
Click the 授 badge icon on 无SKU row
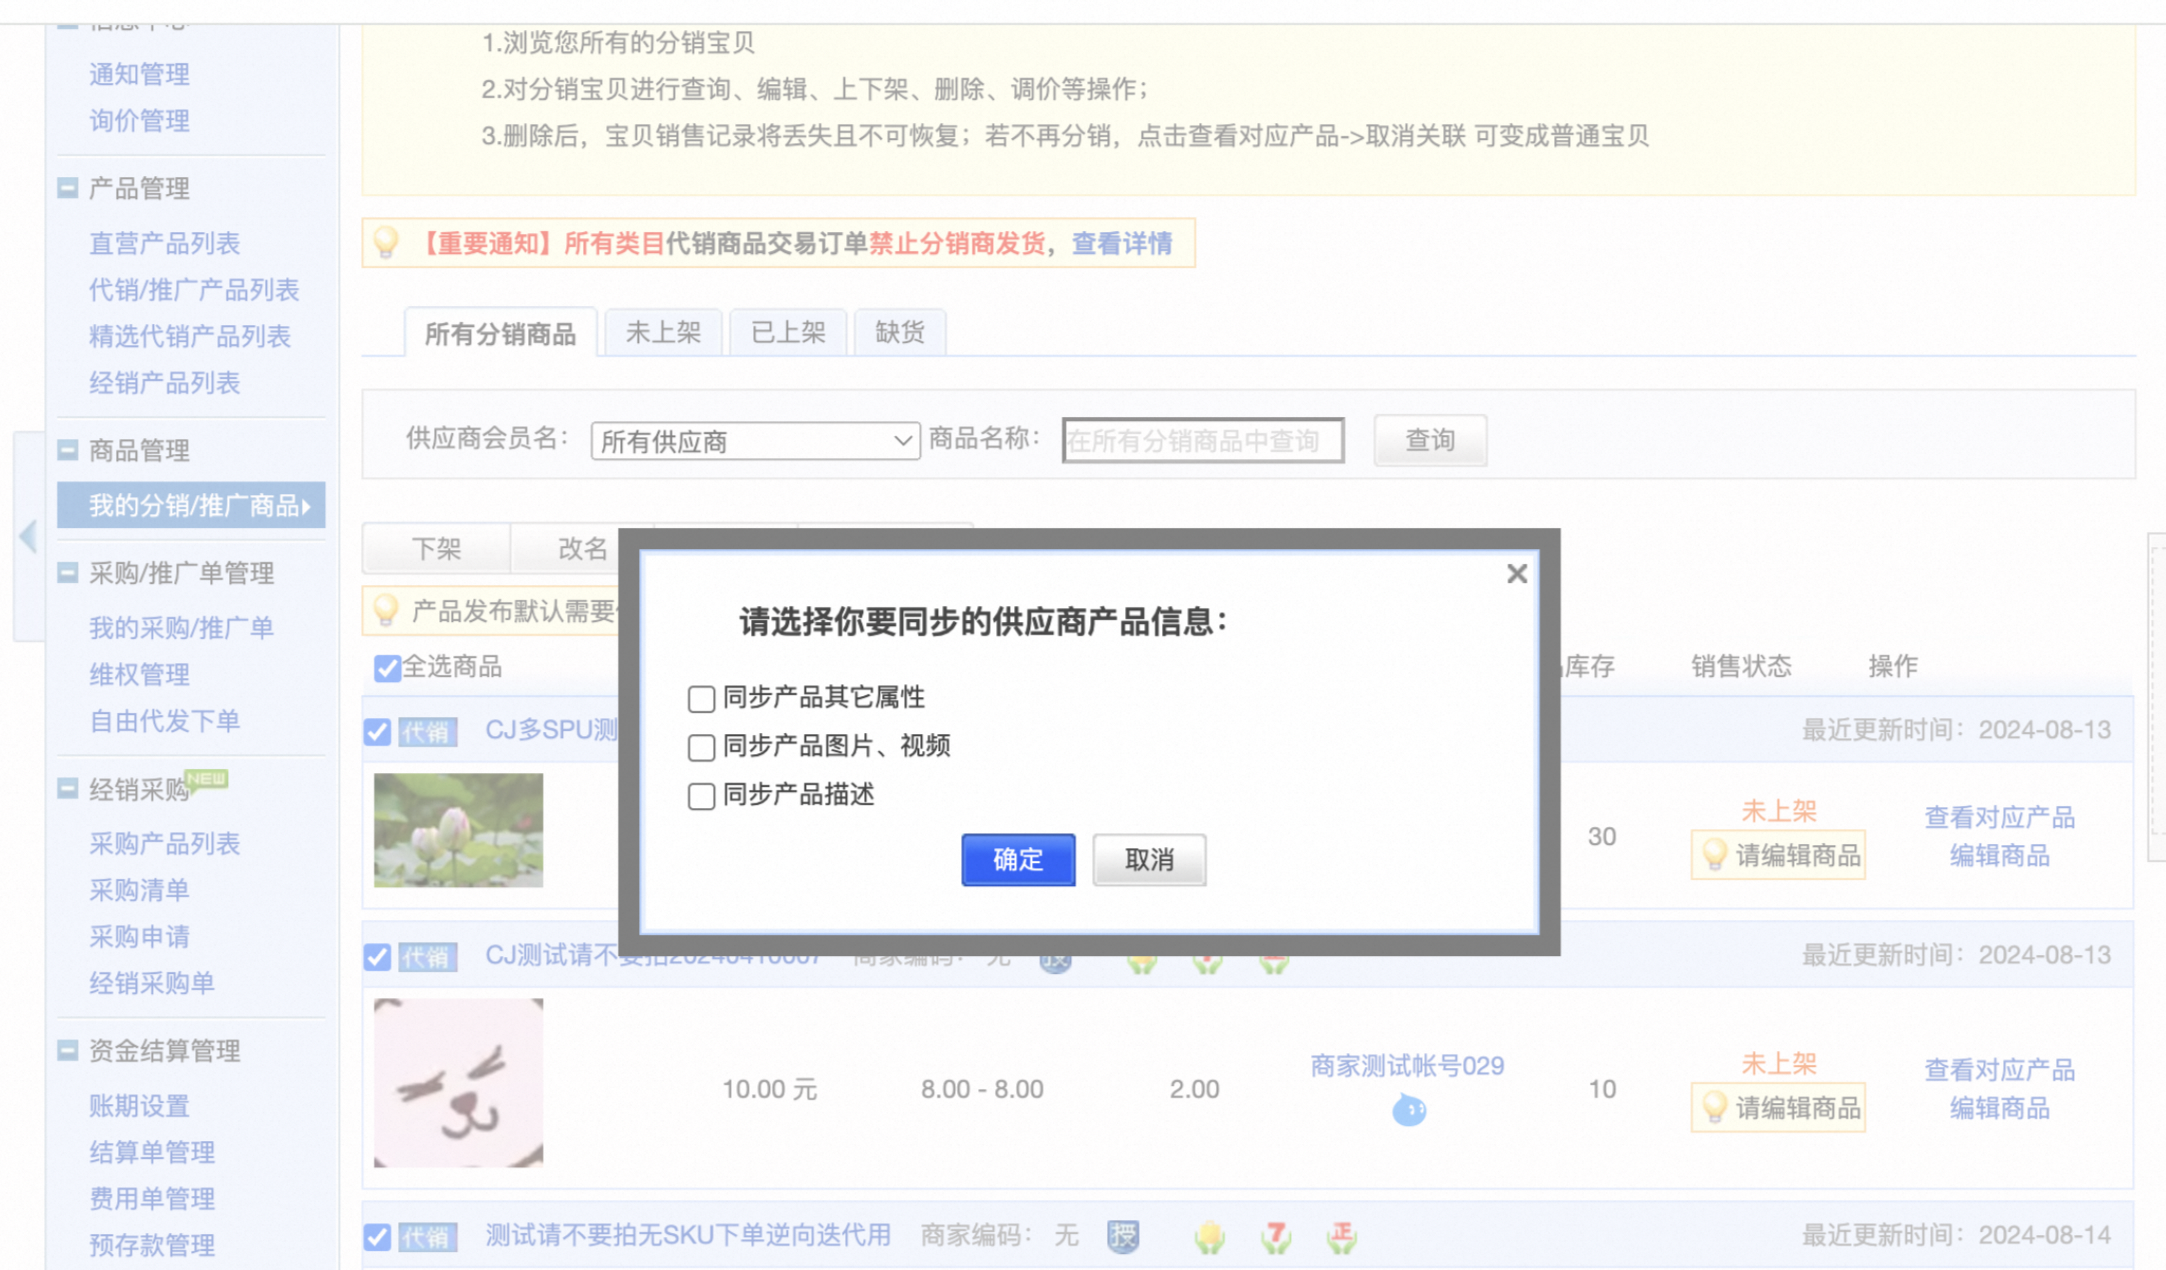(1123, 1237)
